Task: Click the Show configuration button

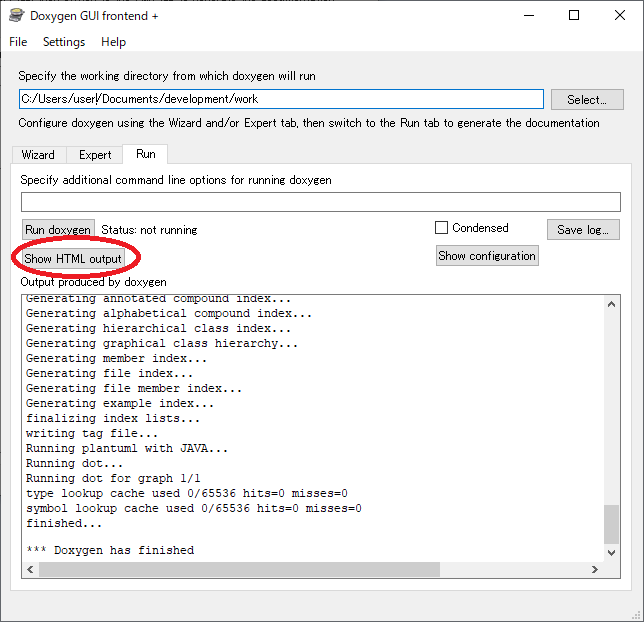Action: [x=487, y=256]
